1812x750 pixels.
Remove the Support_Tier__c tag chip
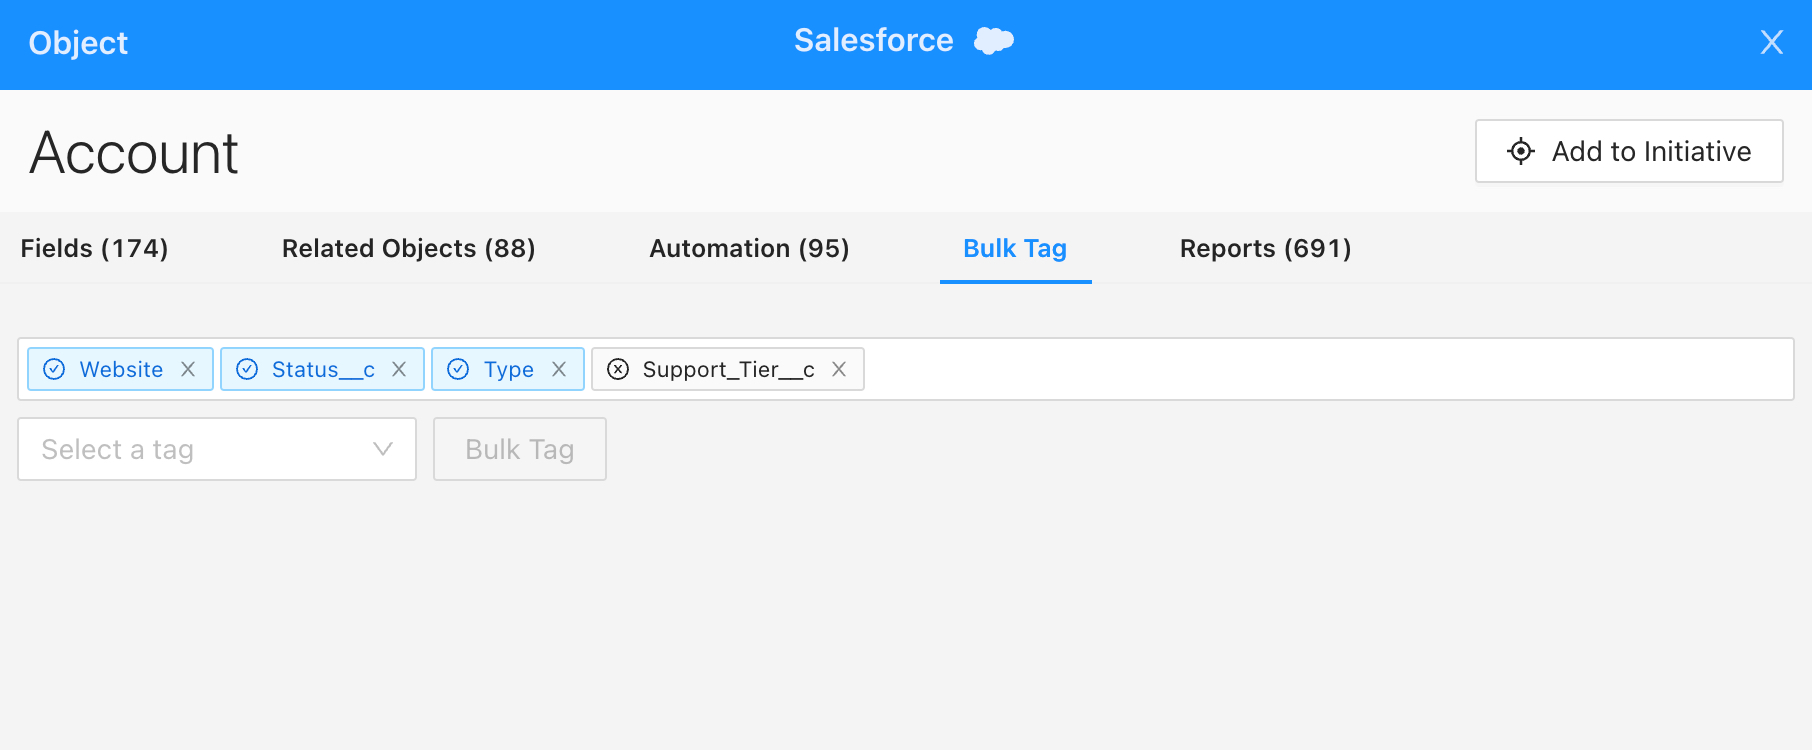839,369
